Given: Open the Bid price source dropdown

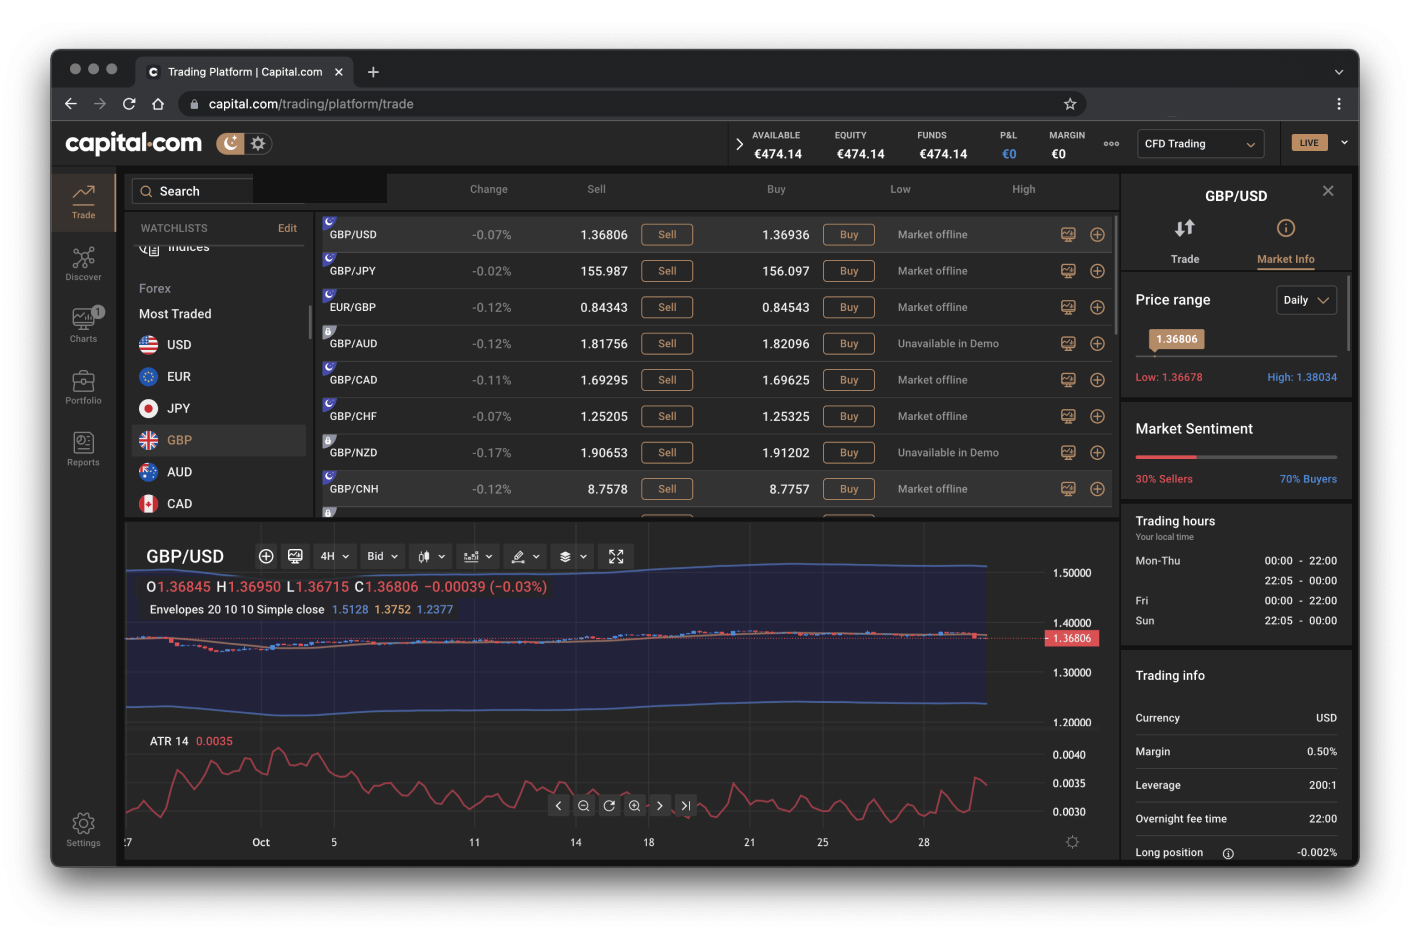Looking at the screenshot, I should 381,556.
